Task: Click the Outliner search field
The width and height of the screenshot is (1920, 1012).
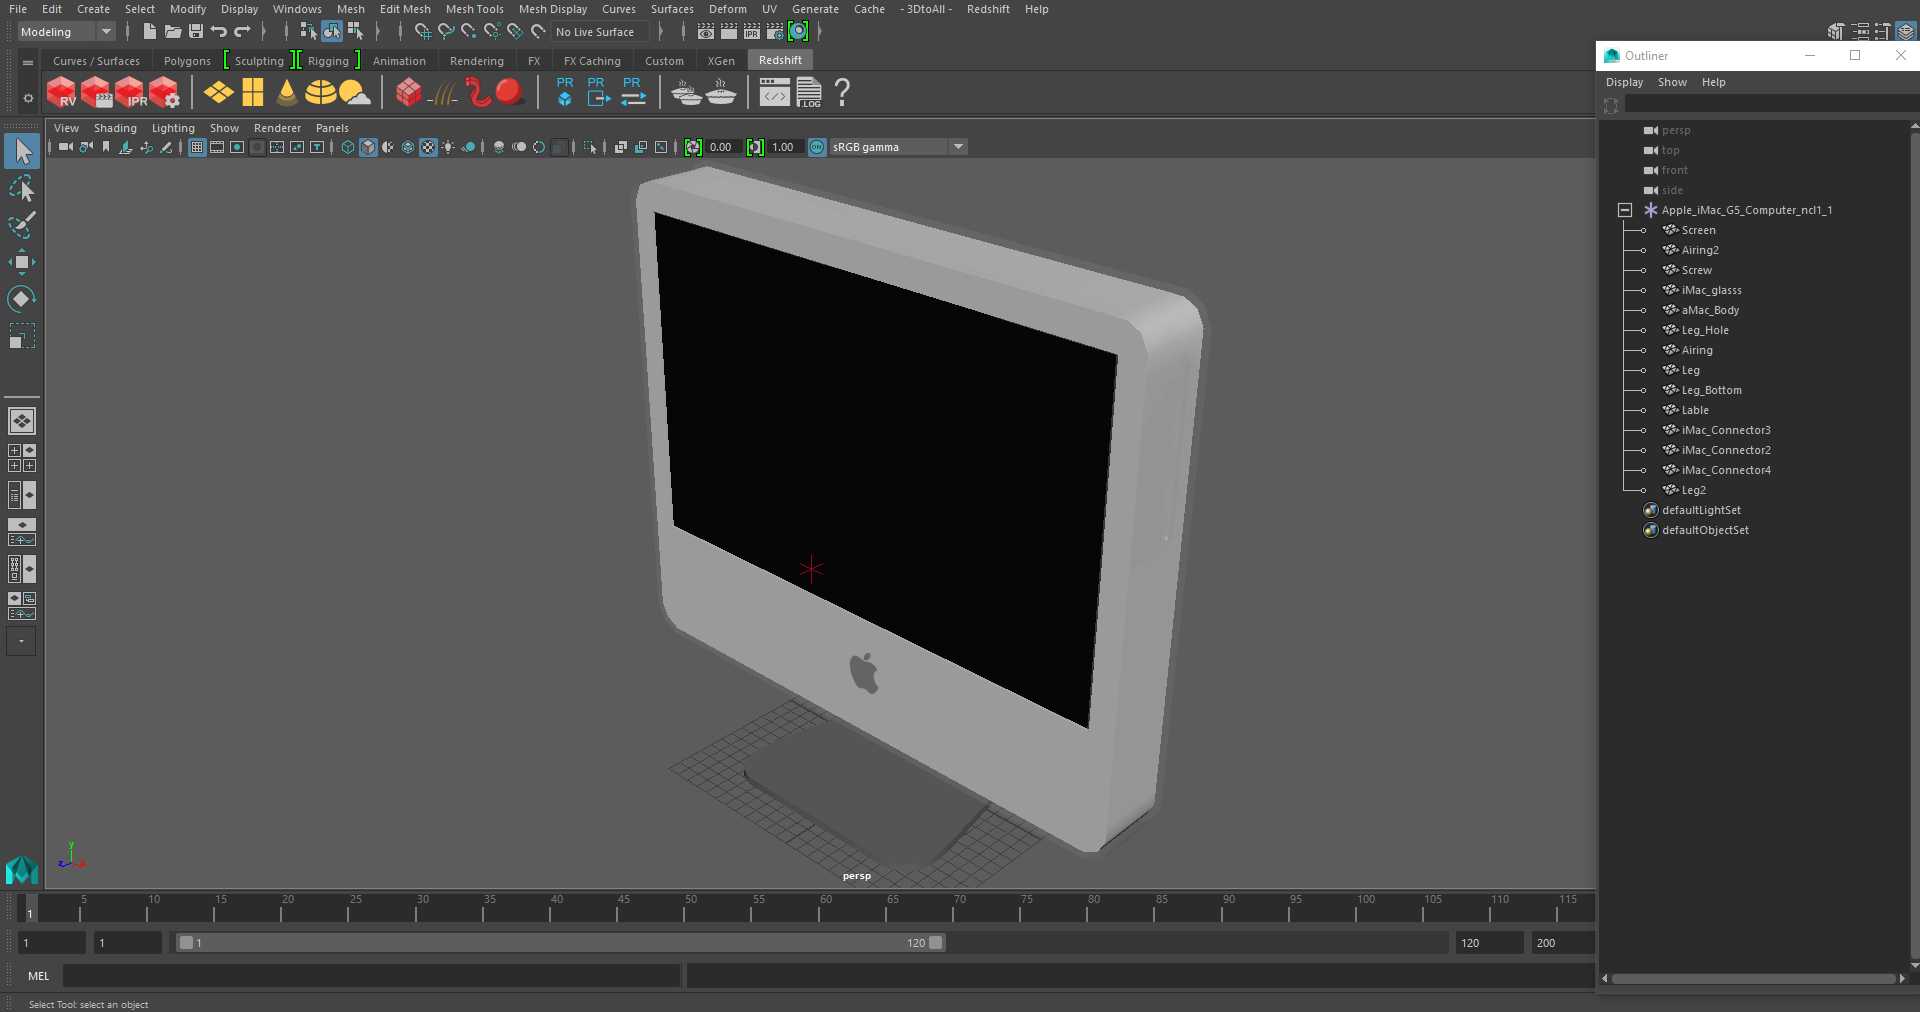Action: tap(1770, 104)
